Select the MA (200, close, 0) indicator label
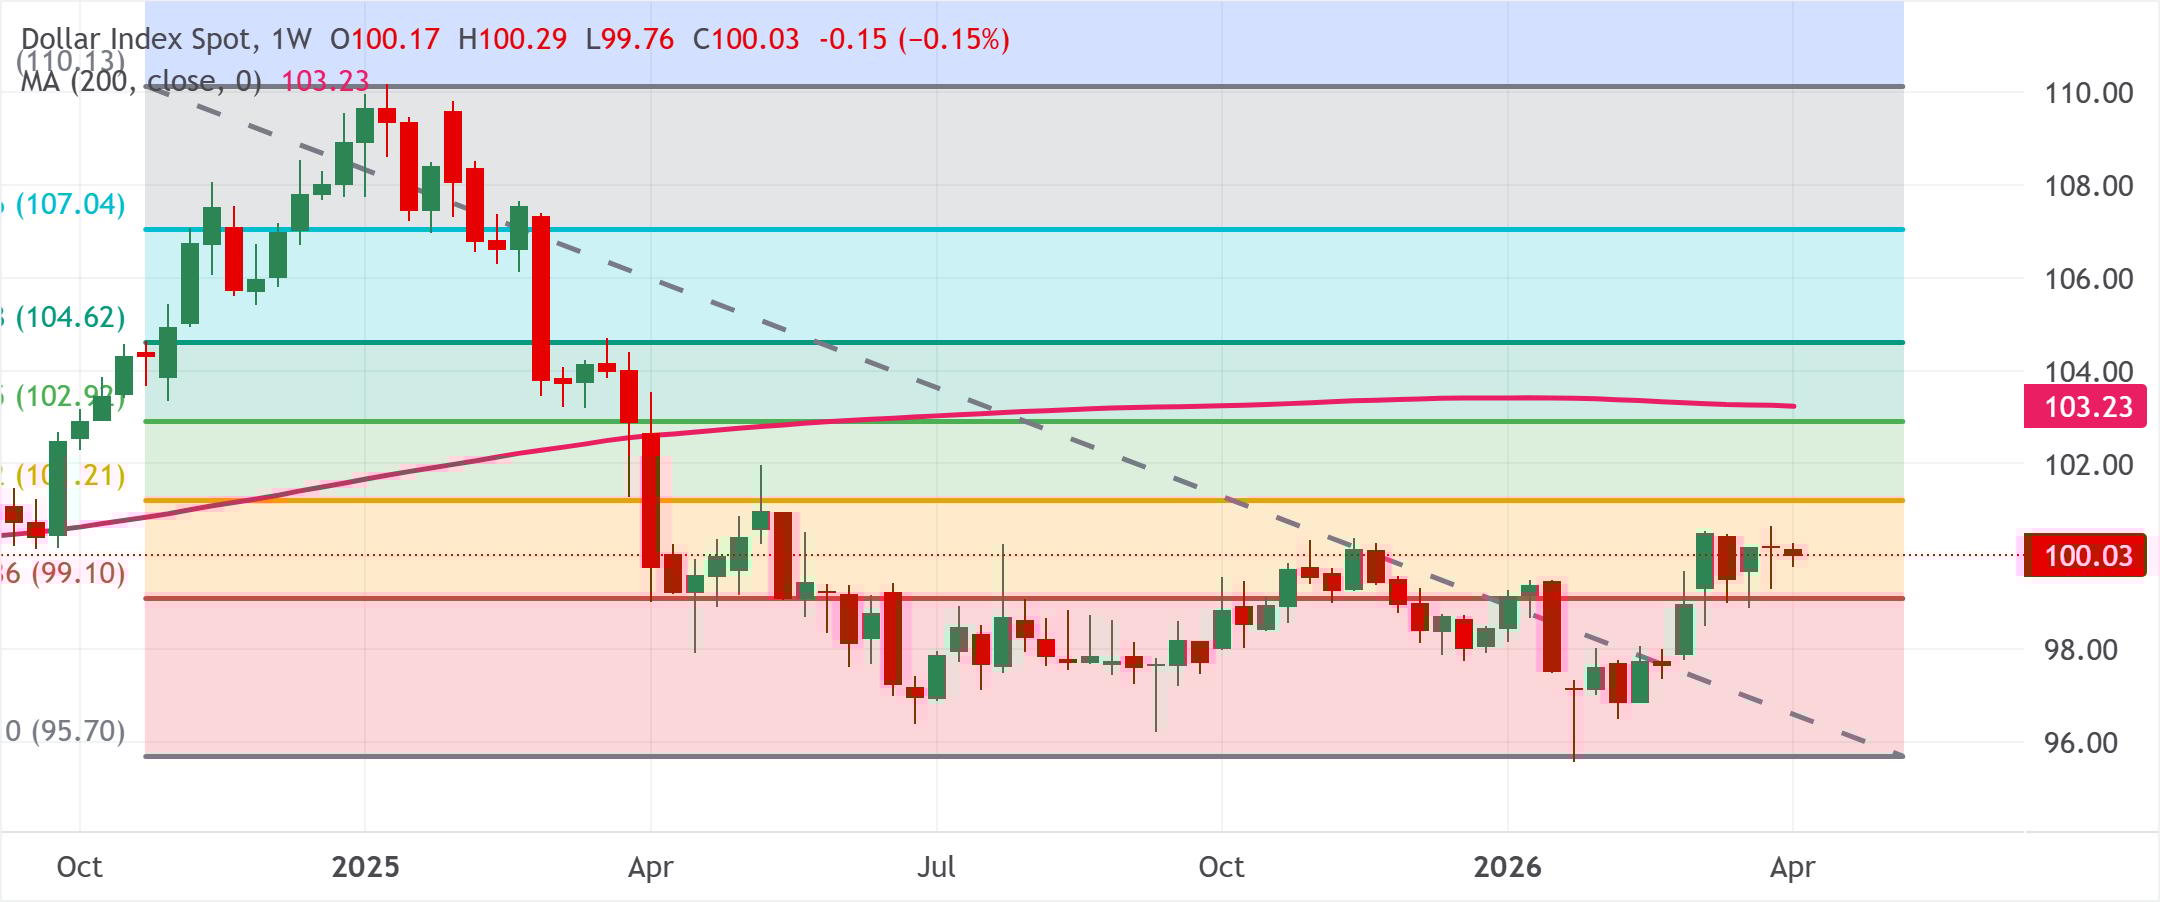This screenshot has height=902, width=2160. (140, 81)
